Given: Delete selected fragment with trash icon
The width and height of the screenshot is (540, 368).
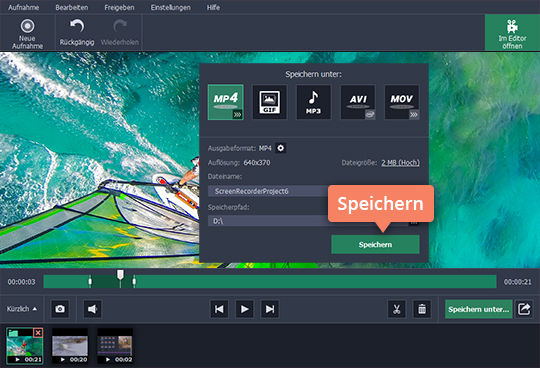Looking at the screenshot, I should (x=422, y=309).
